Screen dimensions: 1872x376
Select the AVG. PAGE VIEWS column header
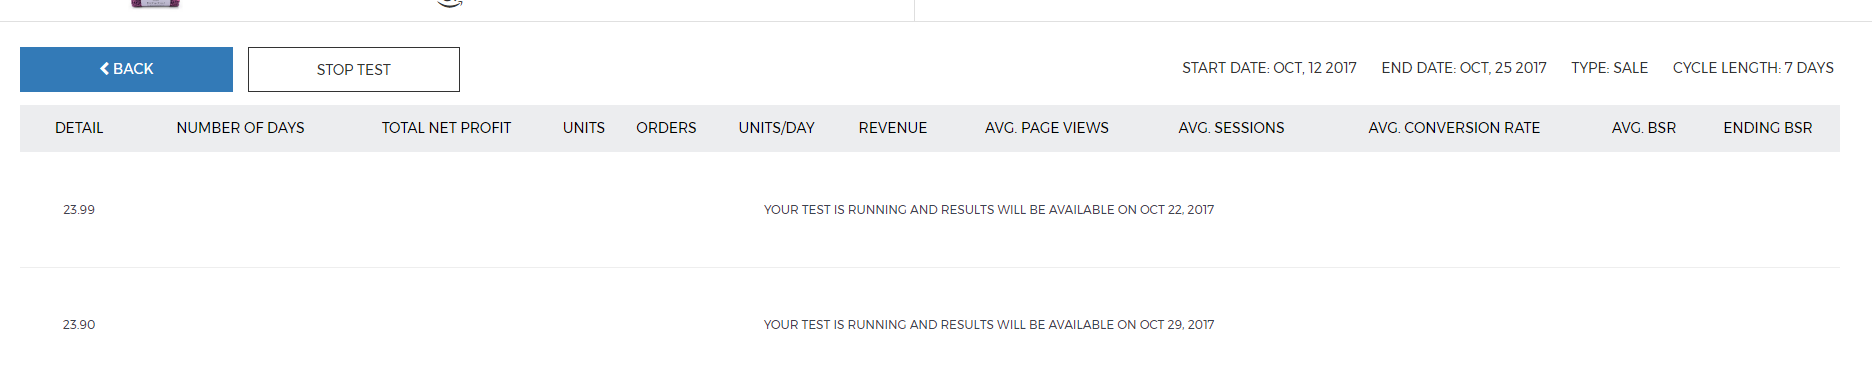coord(1047,128)
